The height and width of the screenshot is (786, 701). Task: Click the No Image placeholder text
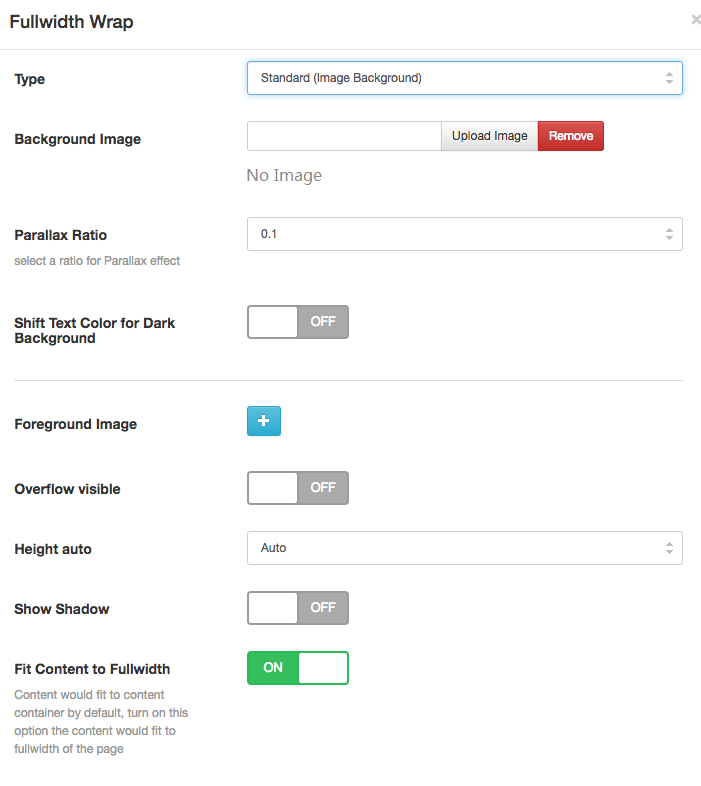point(284,176)
